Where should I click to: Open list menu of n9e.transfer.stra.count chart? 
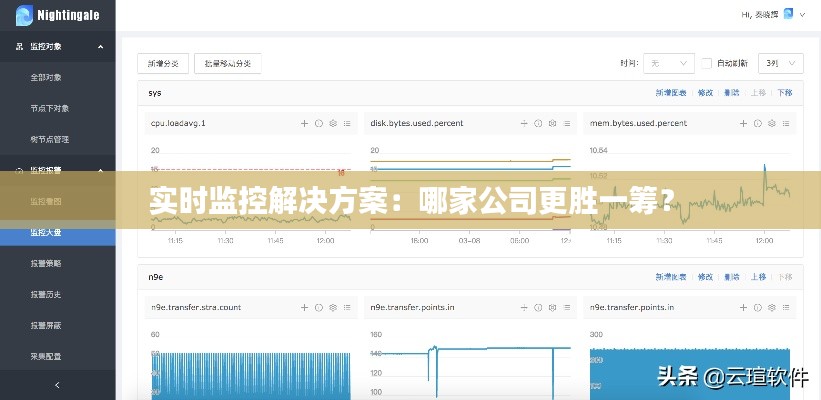(347, 308)
